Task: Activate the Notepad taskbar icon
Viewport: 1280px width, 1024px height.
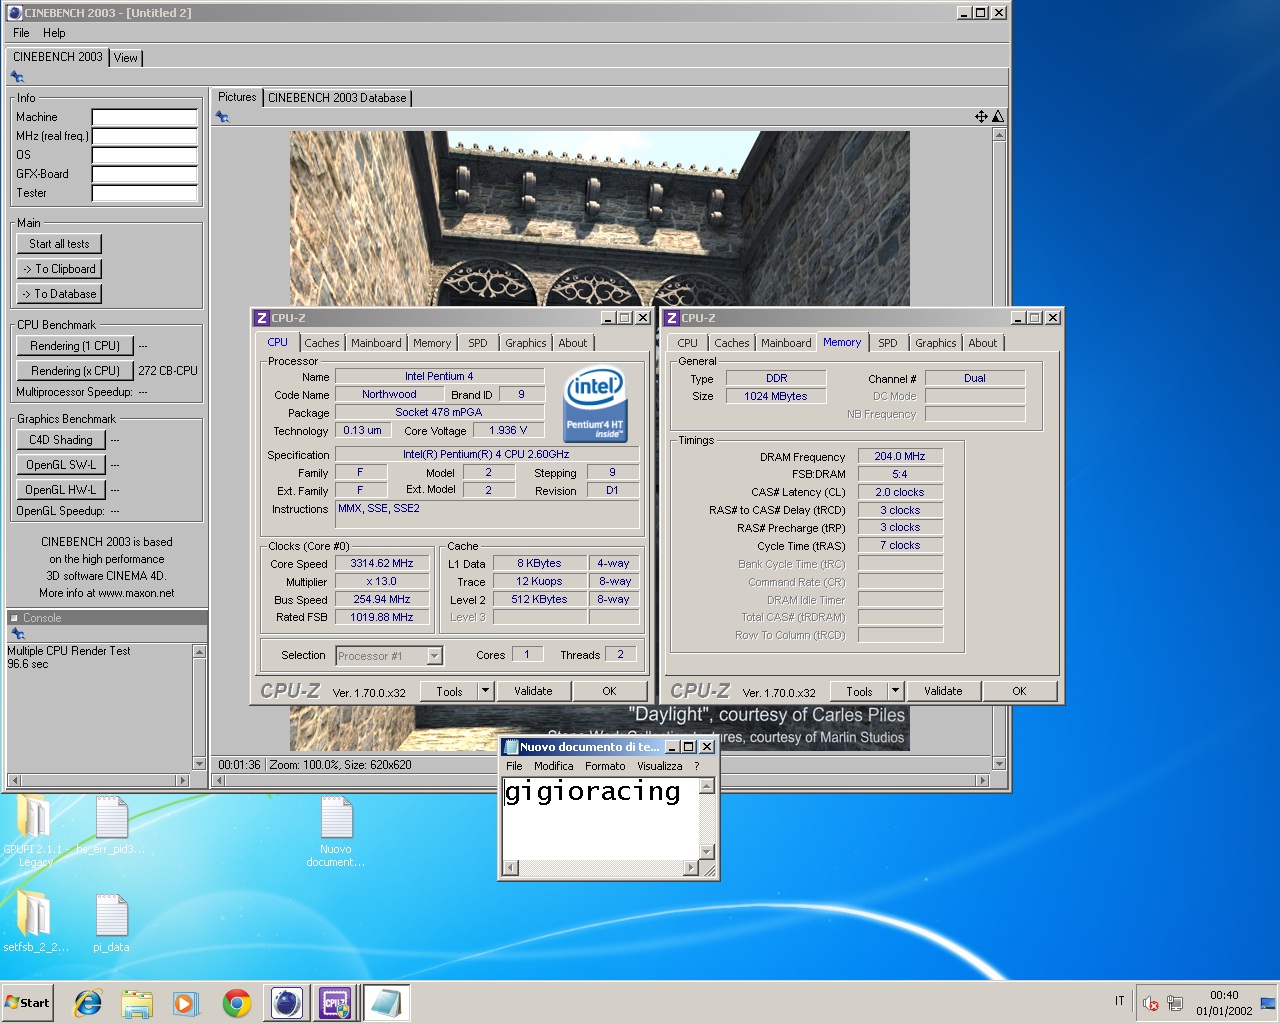Action: pos(385,1003)
